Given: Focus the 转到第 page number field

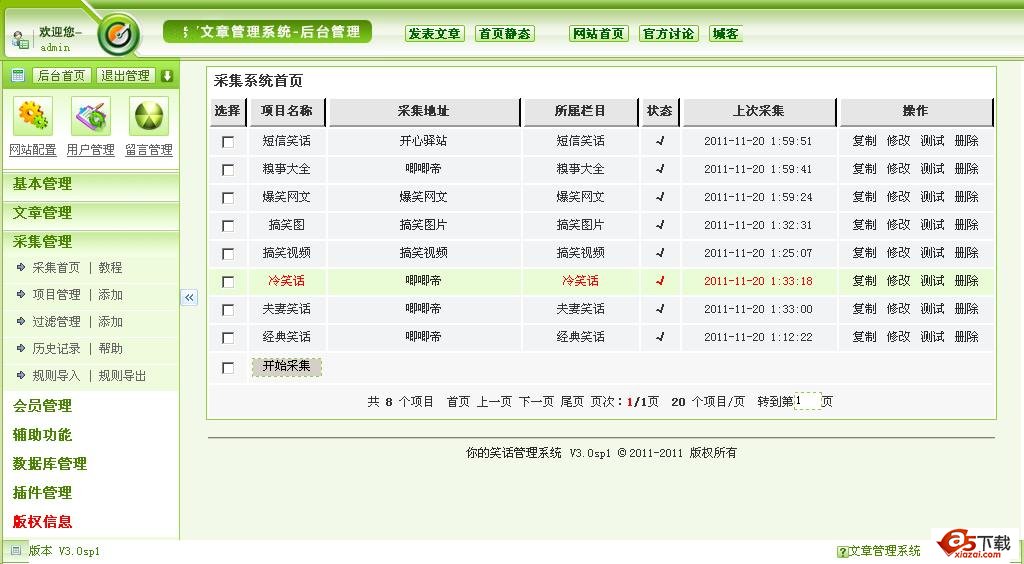Looking at the screenshot, I should (x=808, y=401).
